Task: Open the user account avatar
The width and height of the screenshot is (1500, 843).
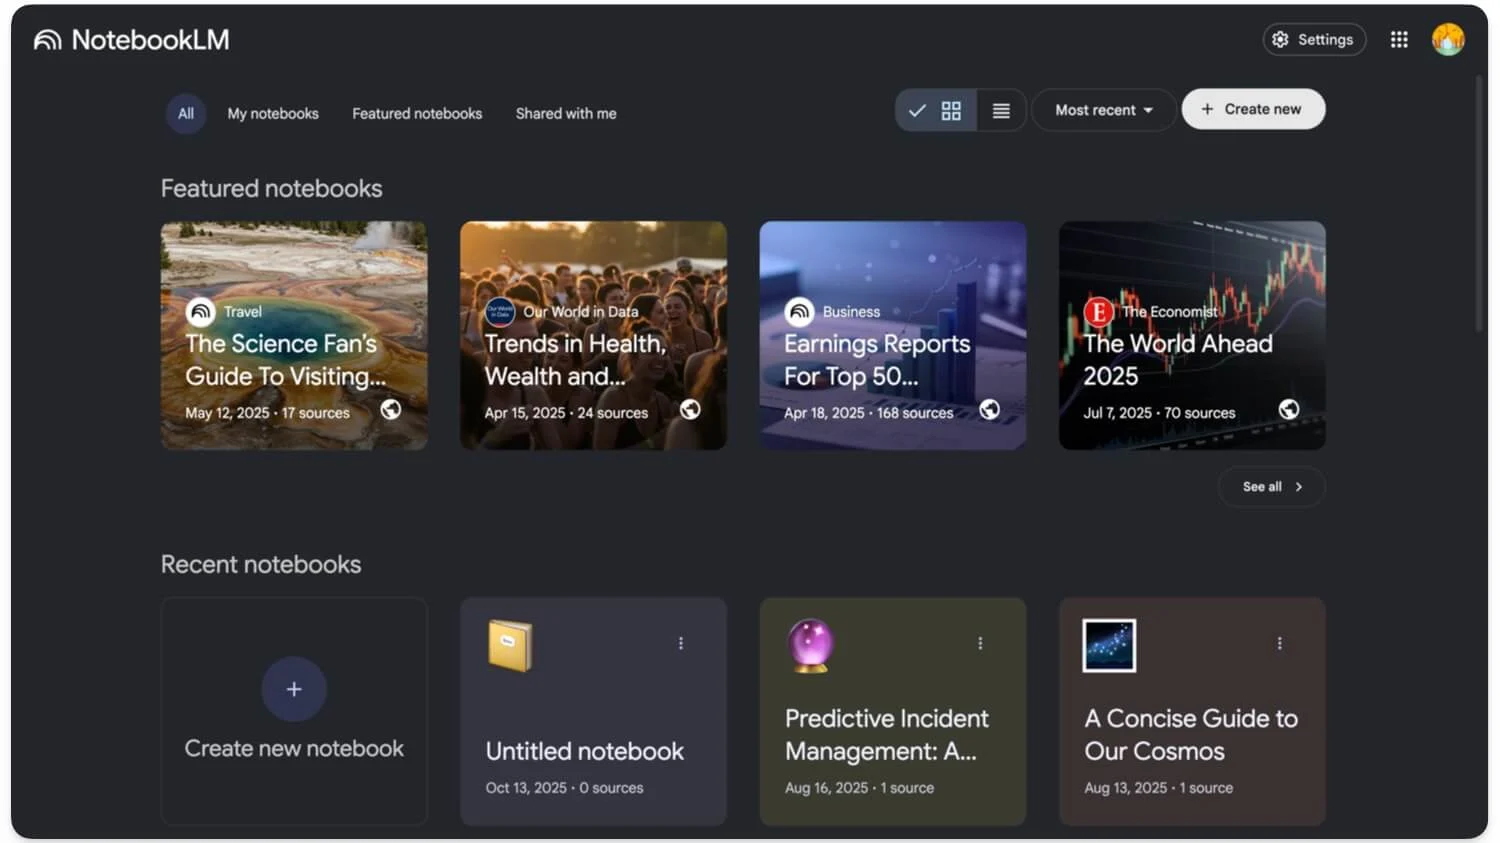Action: (x=1447, y=40)
